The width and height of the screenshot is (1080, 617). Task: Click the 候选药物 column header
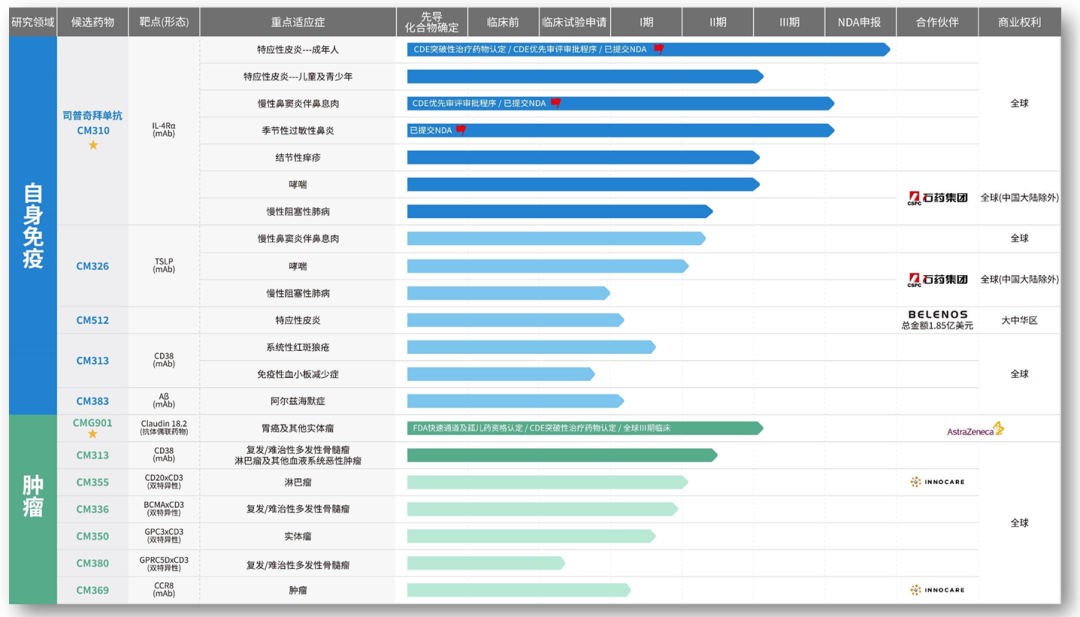pyautogui.click(x=92, y=22)
